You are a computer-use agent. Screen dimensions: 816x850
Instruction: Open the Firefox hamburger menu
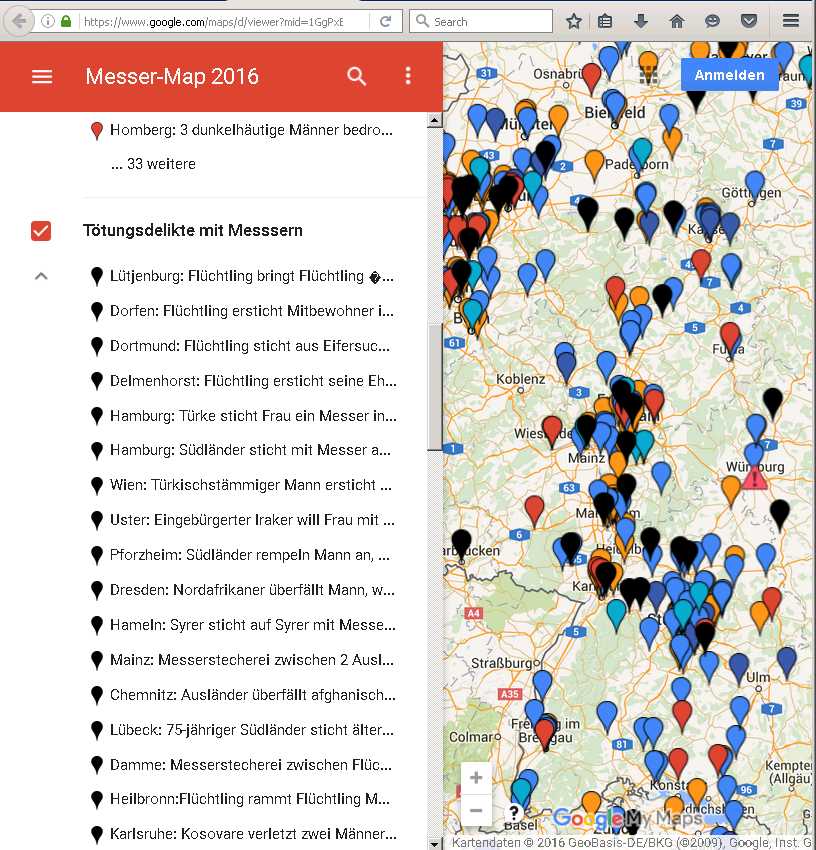pyautogui.click(x=791, y=21)
